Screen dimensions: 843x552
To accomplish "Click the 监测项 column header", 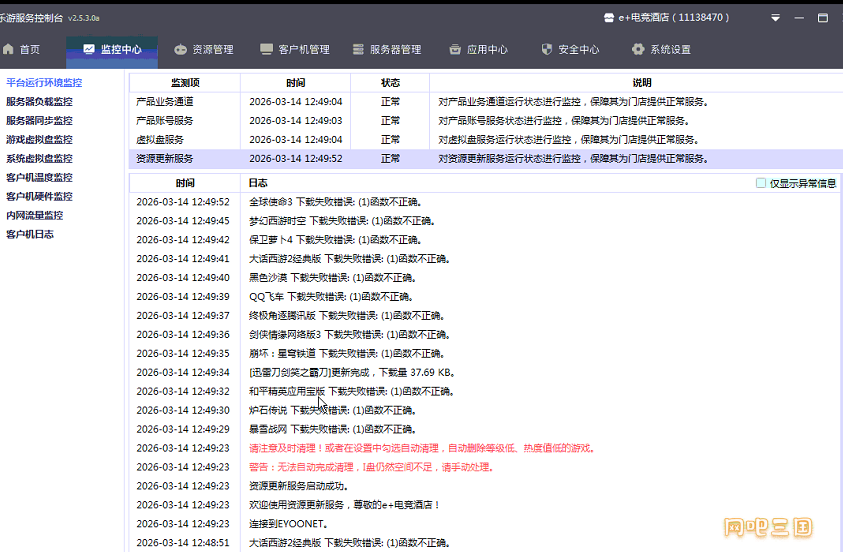I will (185, 83).
